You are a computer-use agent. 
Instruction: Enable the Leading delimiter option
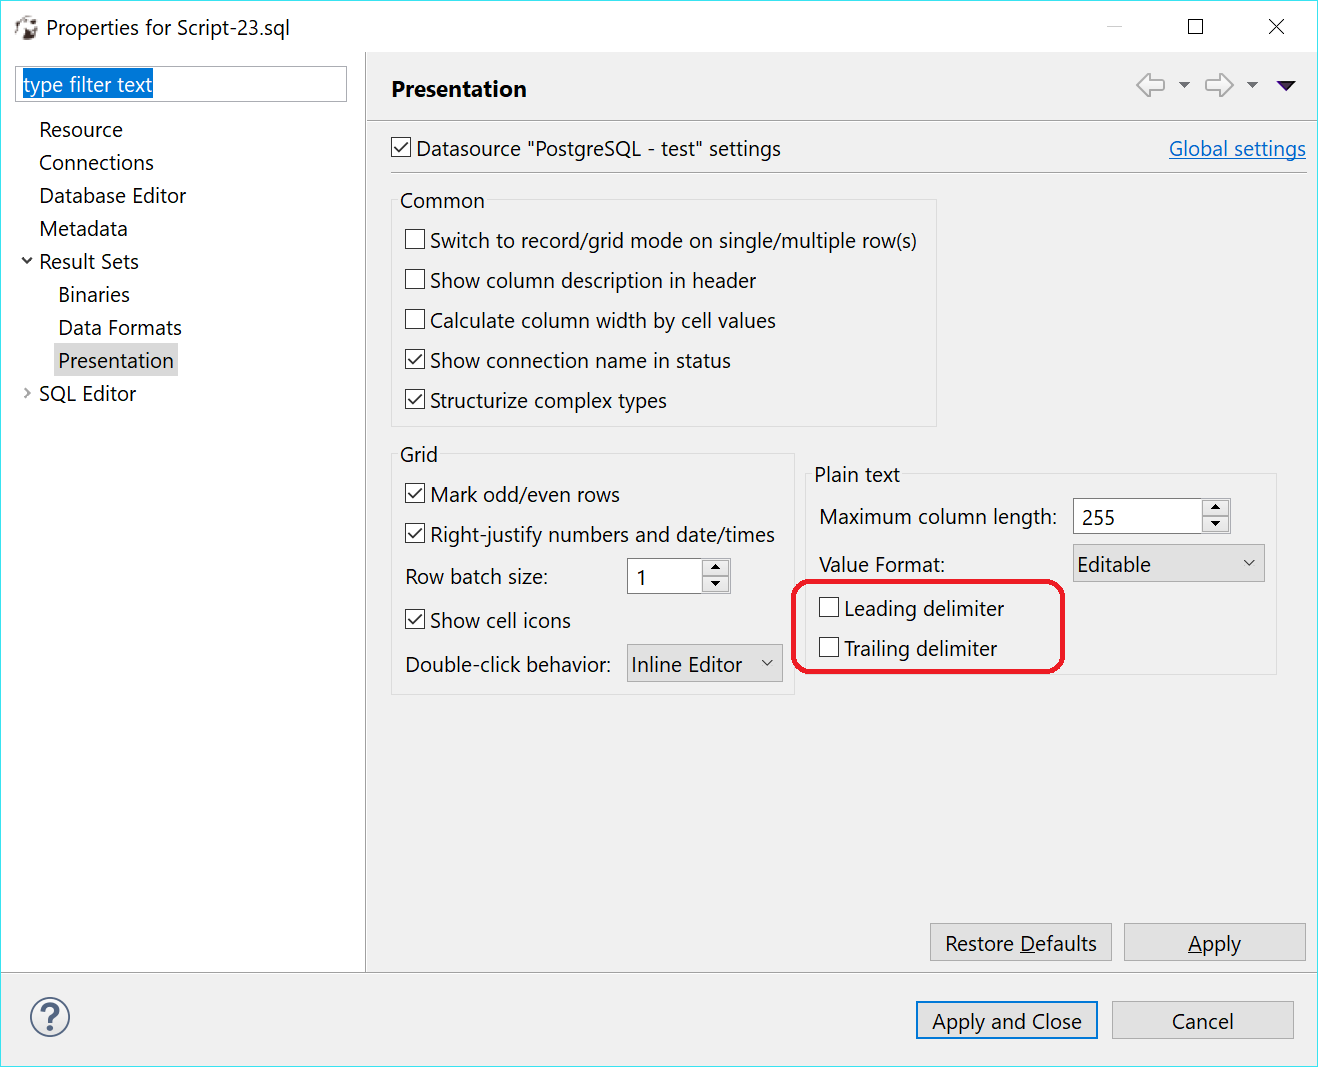(x=828, y=606)
